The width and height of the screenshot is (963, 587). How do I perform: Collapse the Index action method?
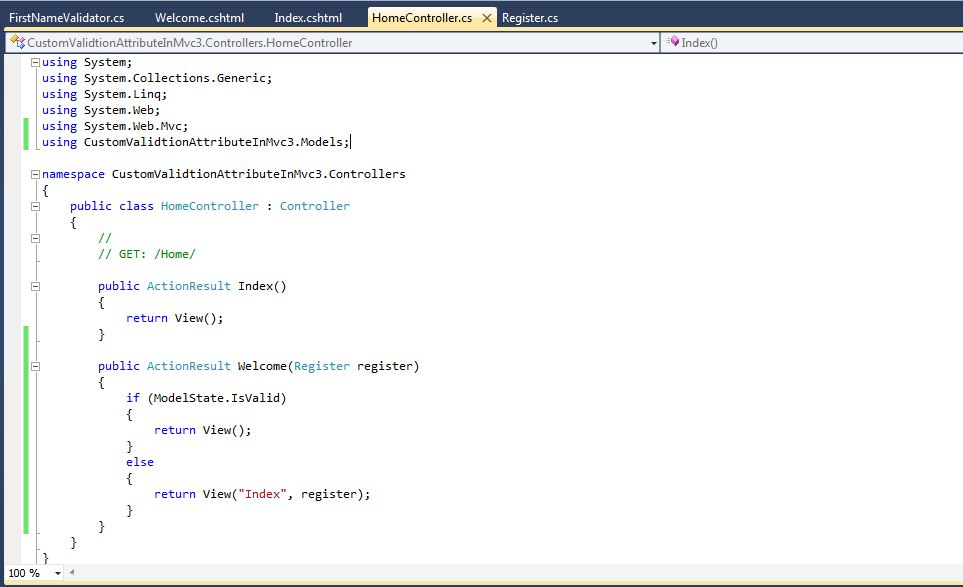[33, 285]
